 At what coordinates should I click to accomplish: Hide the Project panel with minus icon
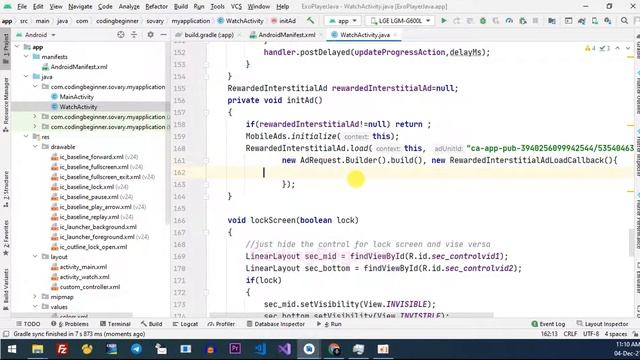pos(164,35)
